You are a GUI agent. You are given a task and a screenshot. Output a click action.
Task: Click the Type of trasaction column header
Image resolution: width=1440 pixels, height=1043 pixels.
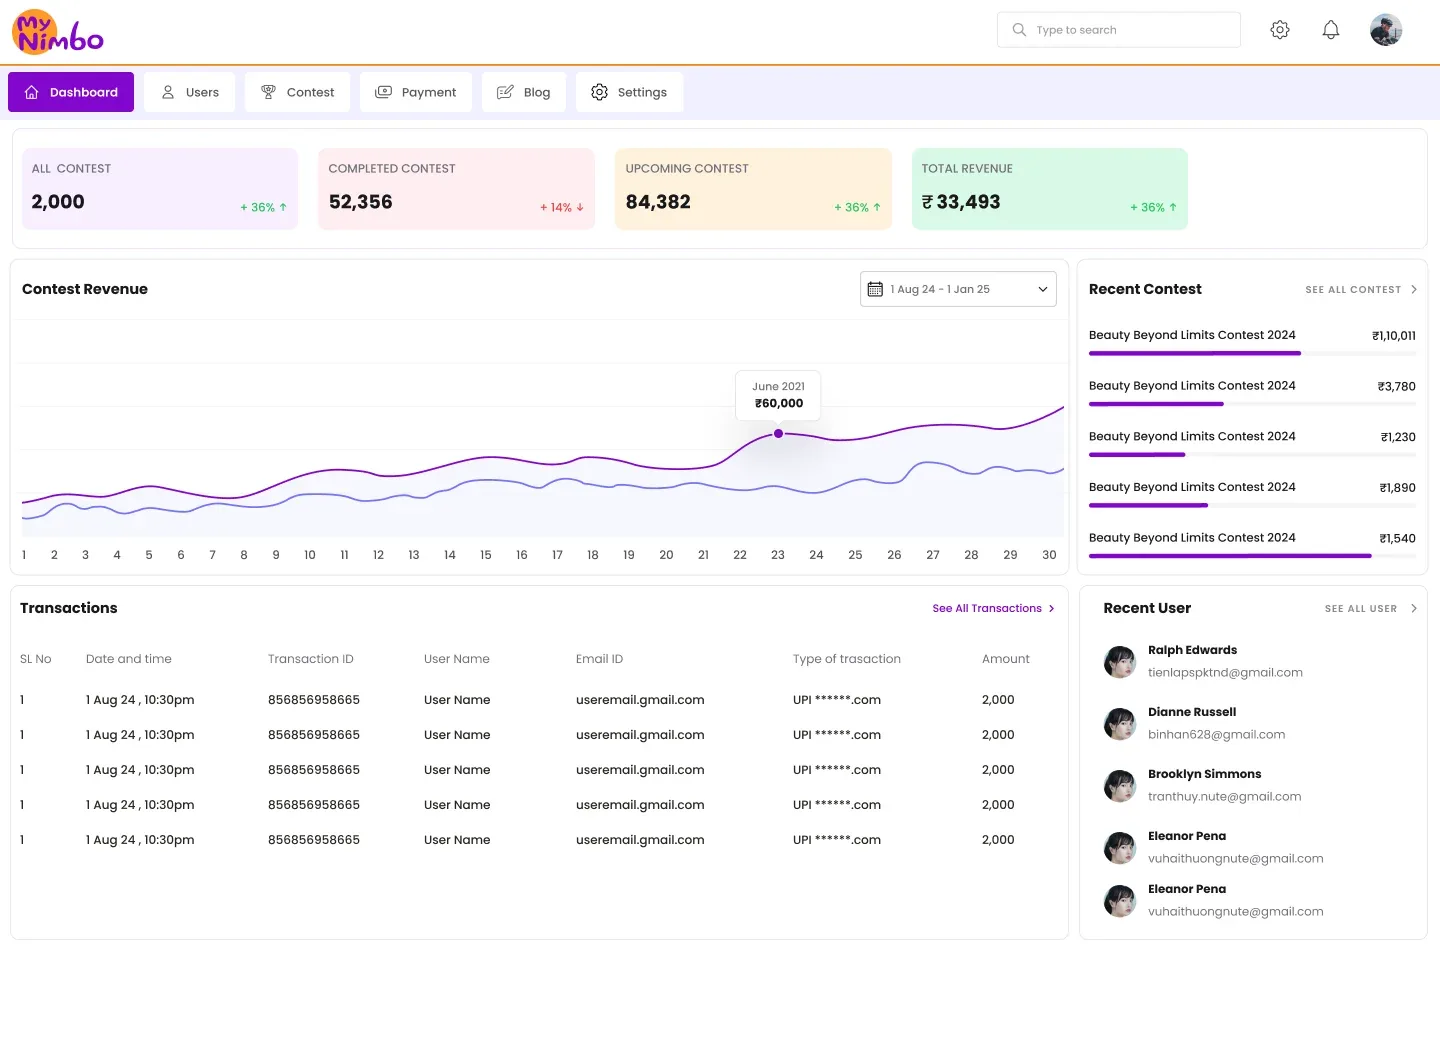point(847,659)
